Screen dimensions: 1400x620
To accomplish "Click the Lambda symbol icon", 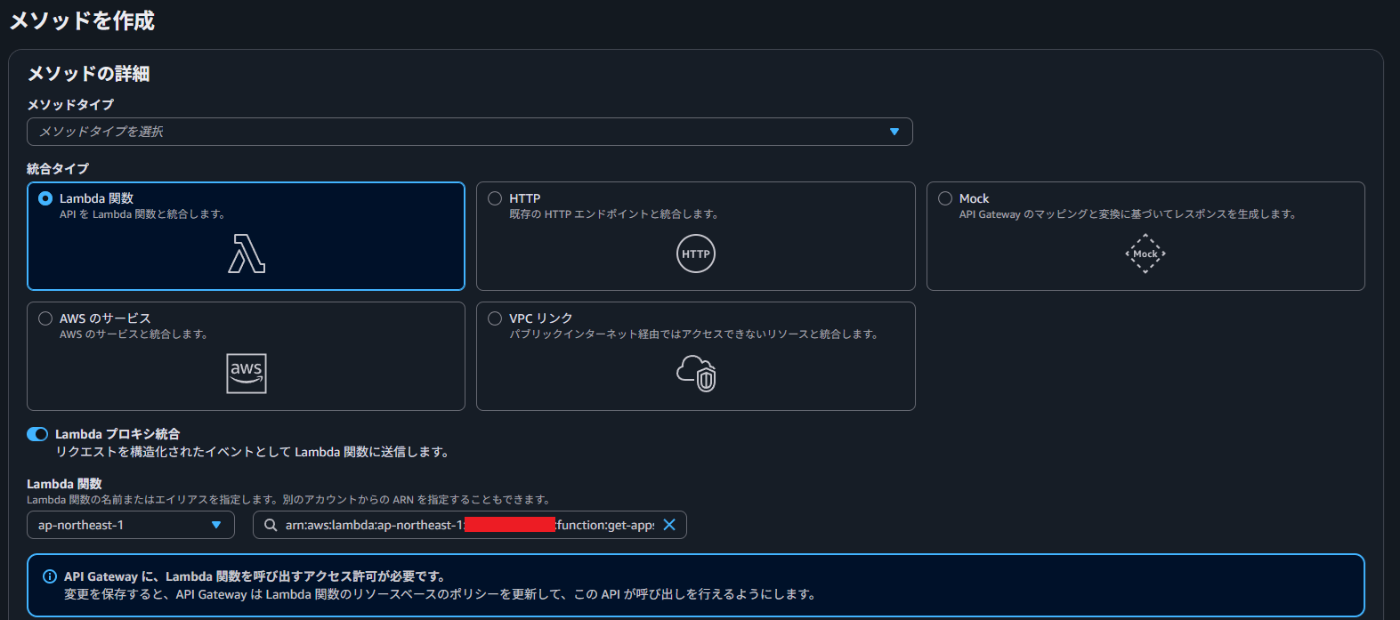I will coord(246,254).
